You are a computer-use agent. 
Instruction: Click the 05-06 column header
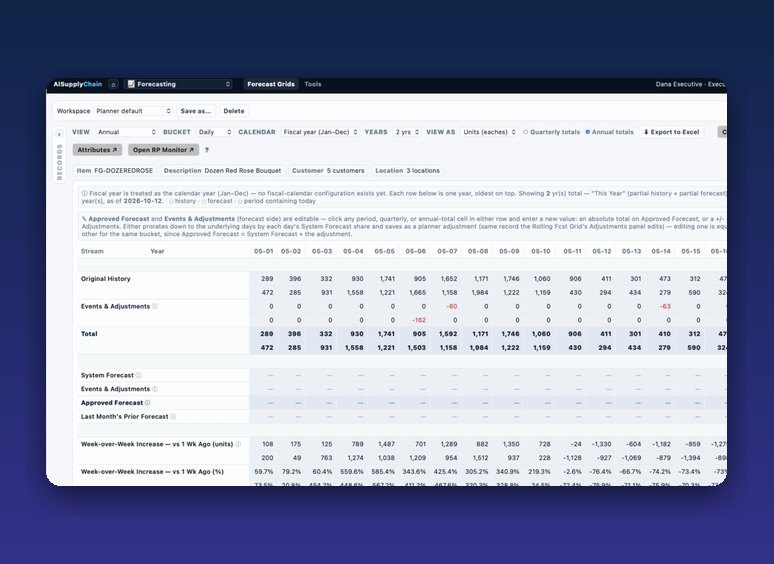pyautogui.click(x=416, y=251)
